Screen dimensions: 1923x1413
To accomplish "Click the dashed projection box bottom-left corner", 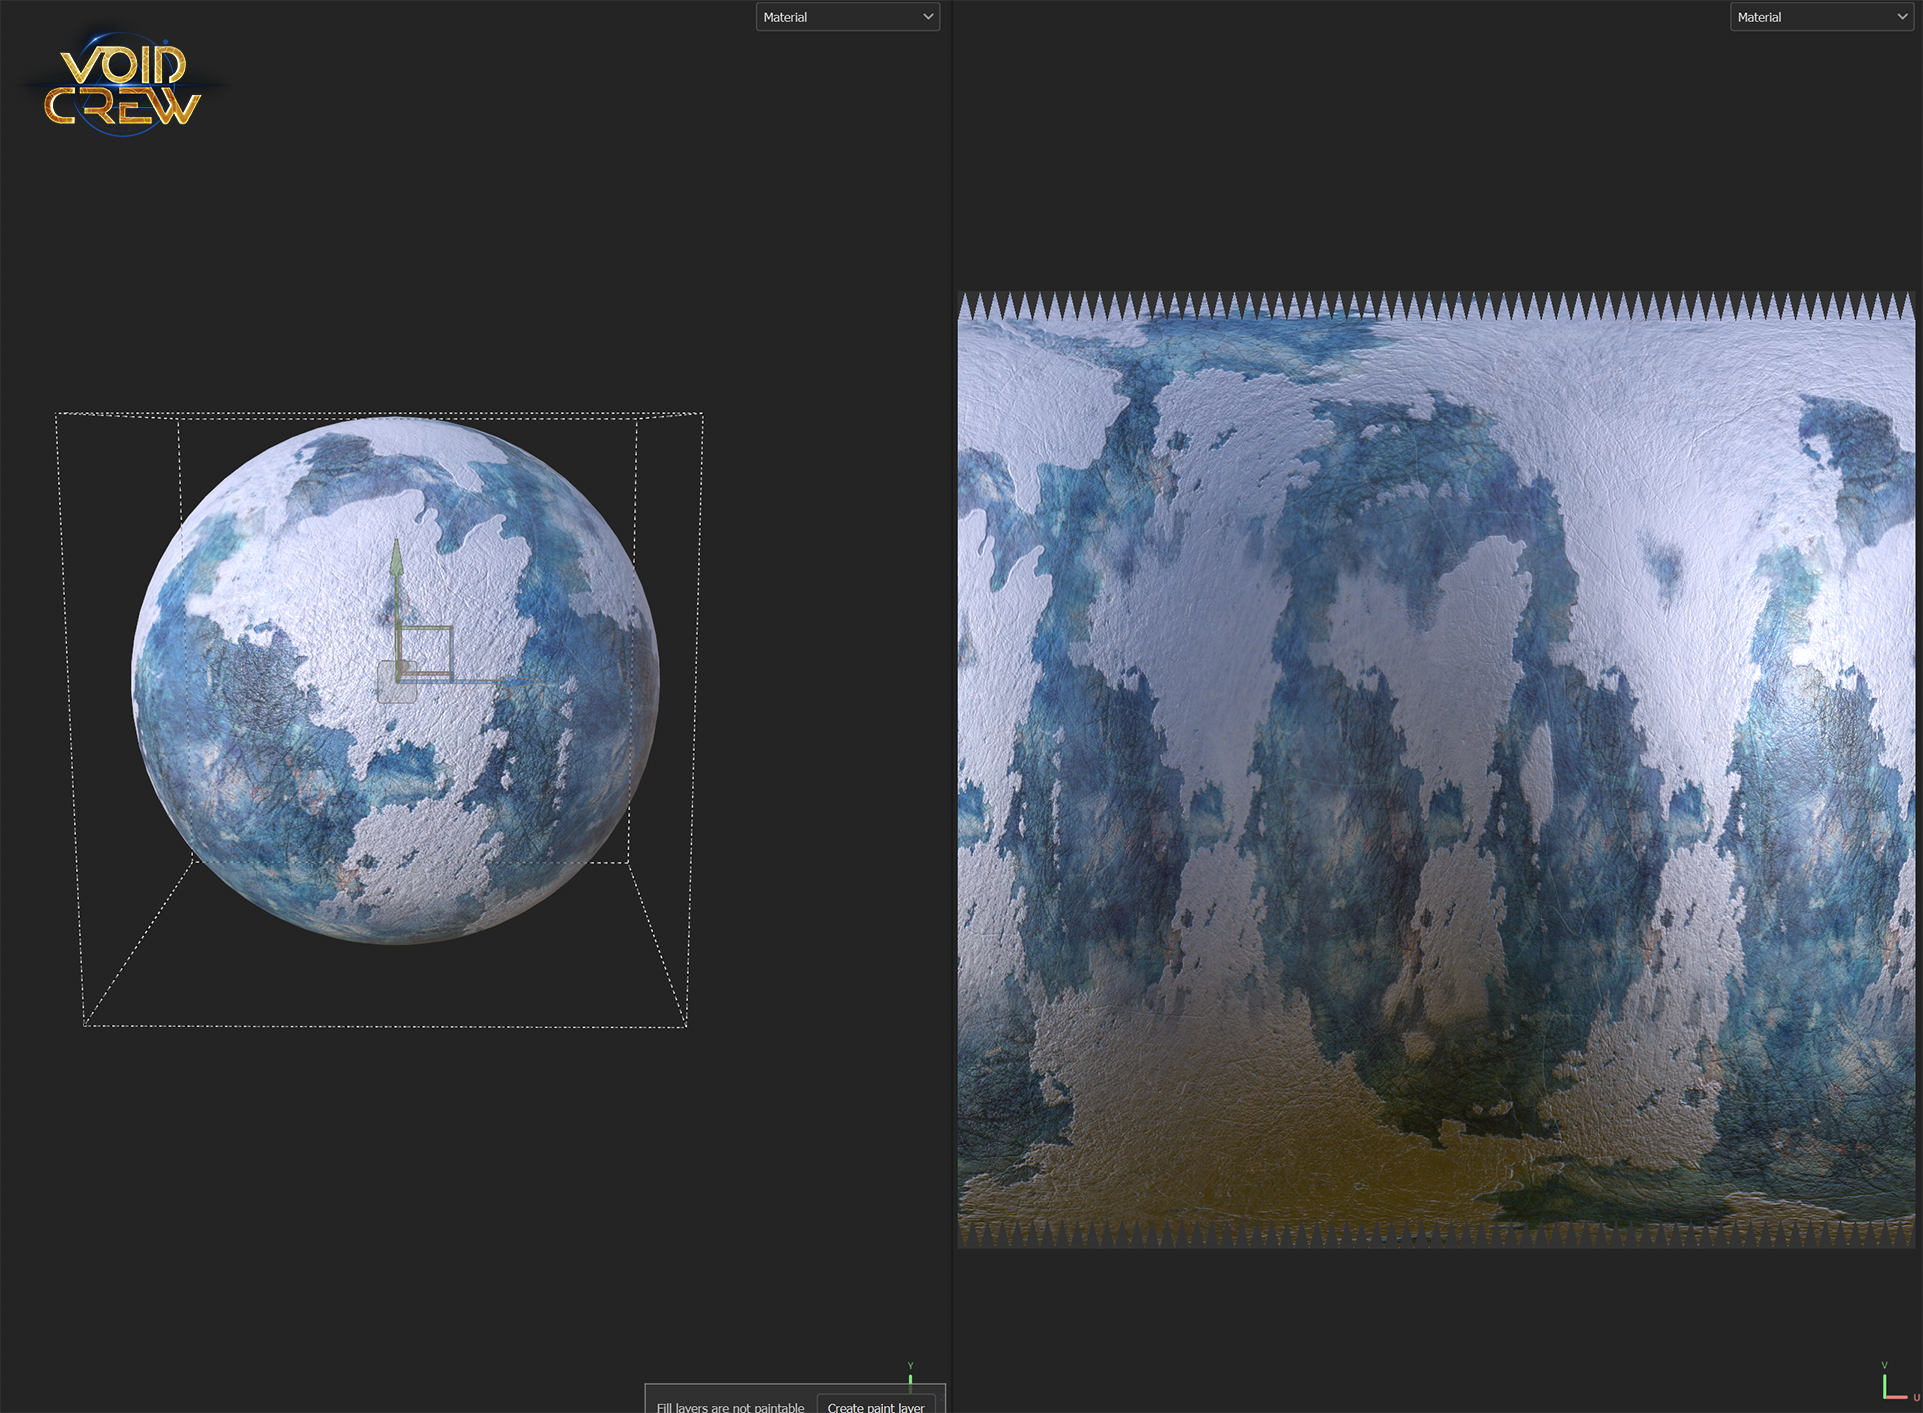I will [x=85, y=1025].
